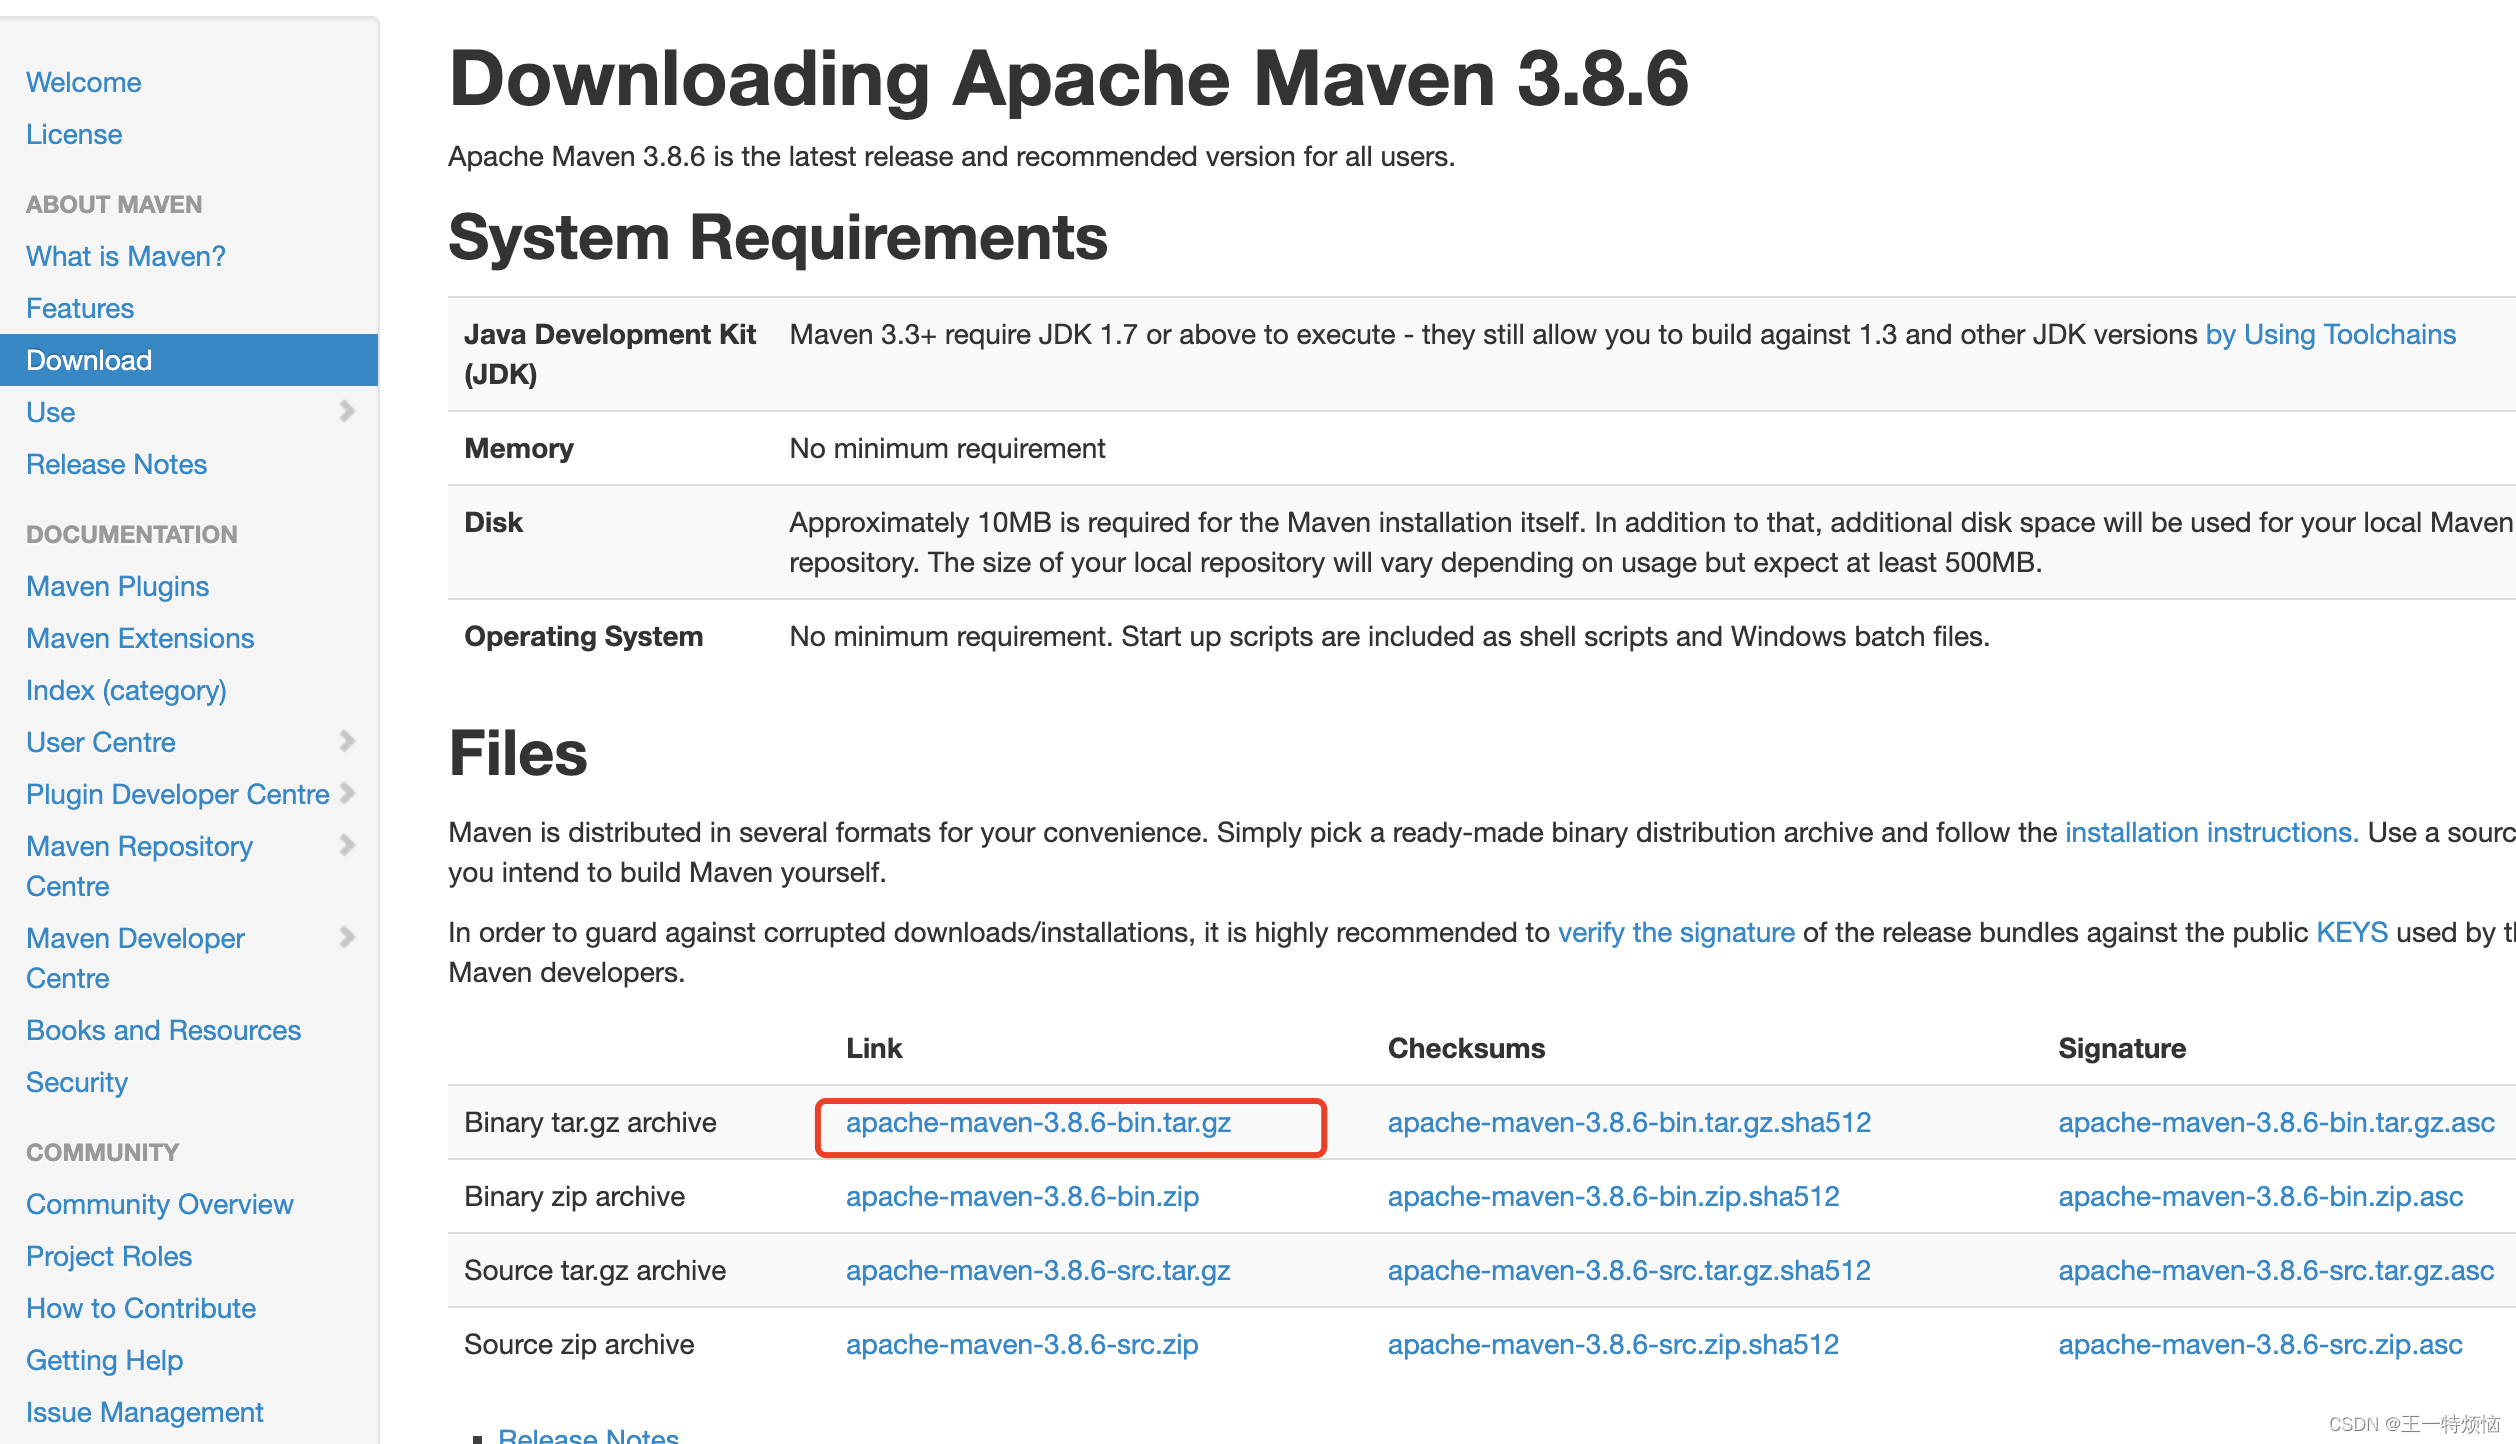Click the 'Binary tar.gz archive' row label
The image size is (2516, 1444).
590,1122
